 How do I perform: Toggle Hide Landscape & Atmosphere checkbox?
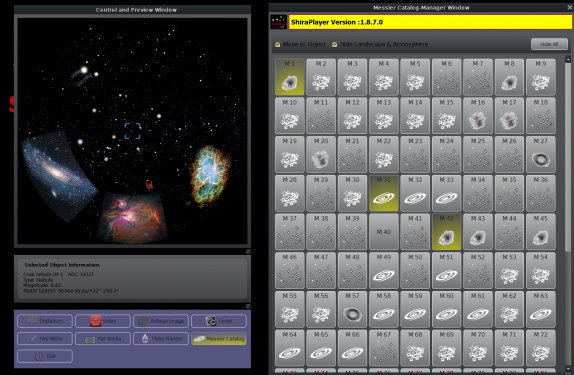coord(334,44)
